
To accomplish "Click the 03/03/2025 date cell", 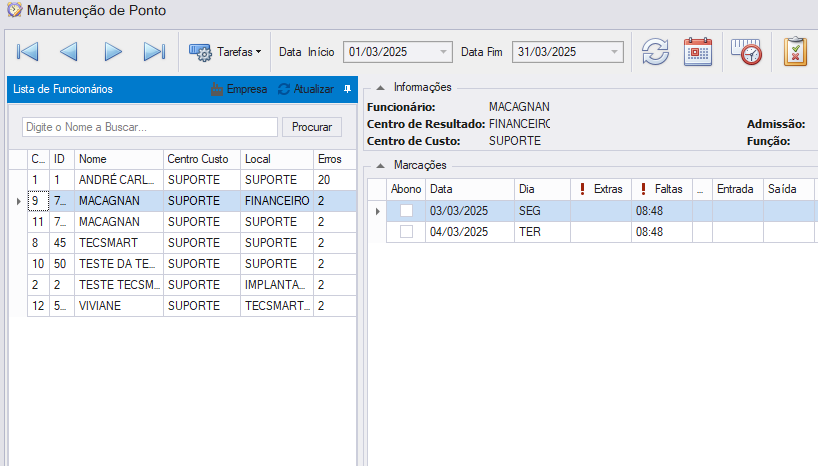I will click(x=470, y=211).
